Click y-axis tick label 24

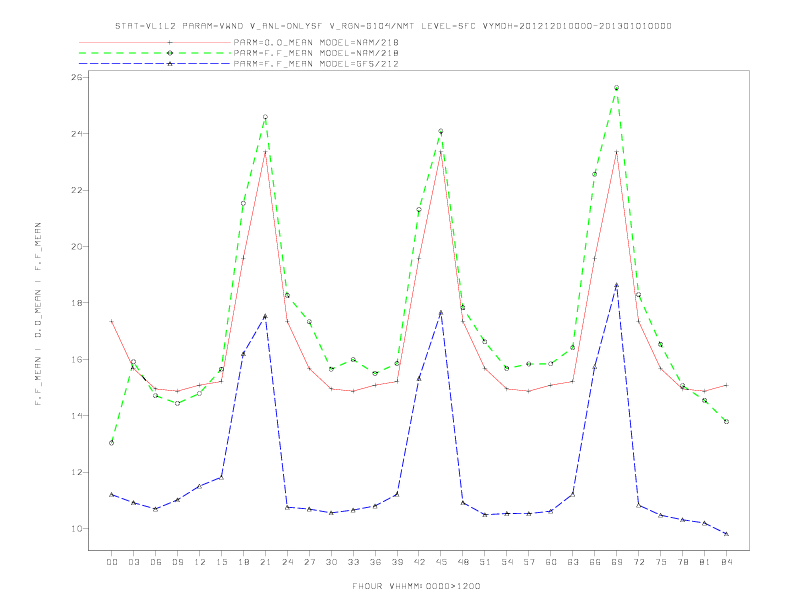point(77,134)
